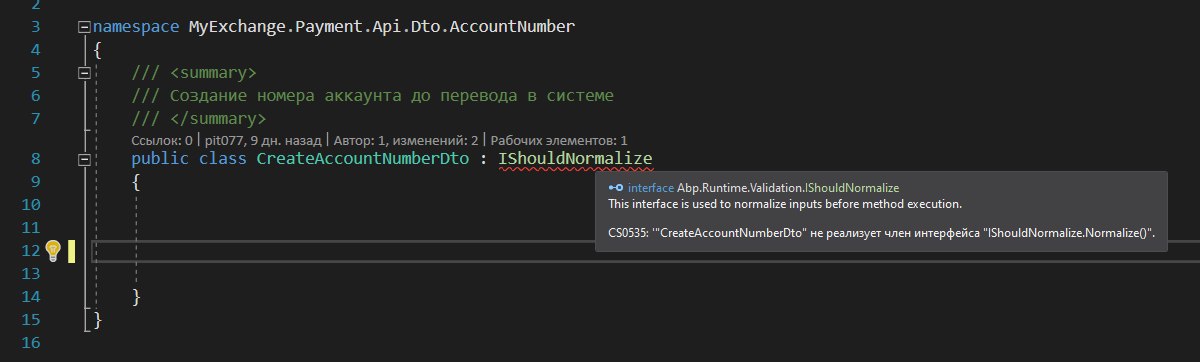Click the IShouldNormalize interface name in code
Image resolution: width=1200 pixels, height=362 pixels.
click(x=575, y=159)
